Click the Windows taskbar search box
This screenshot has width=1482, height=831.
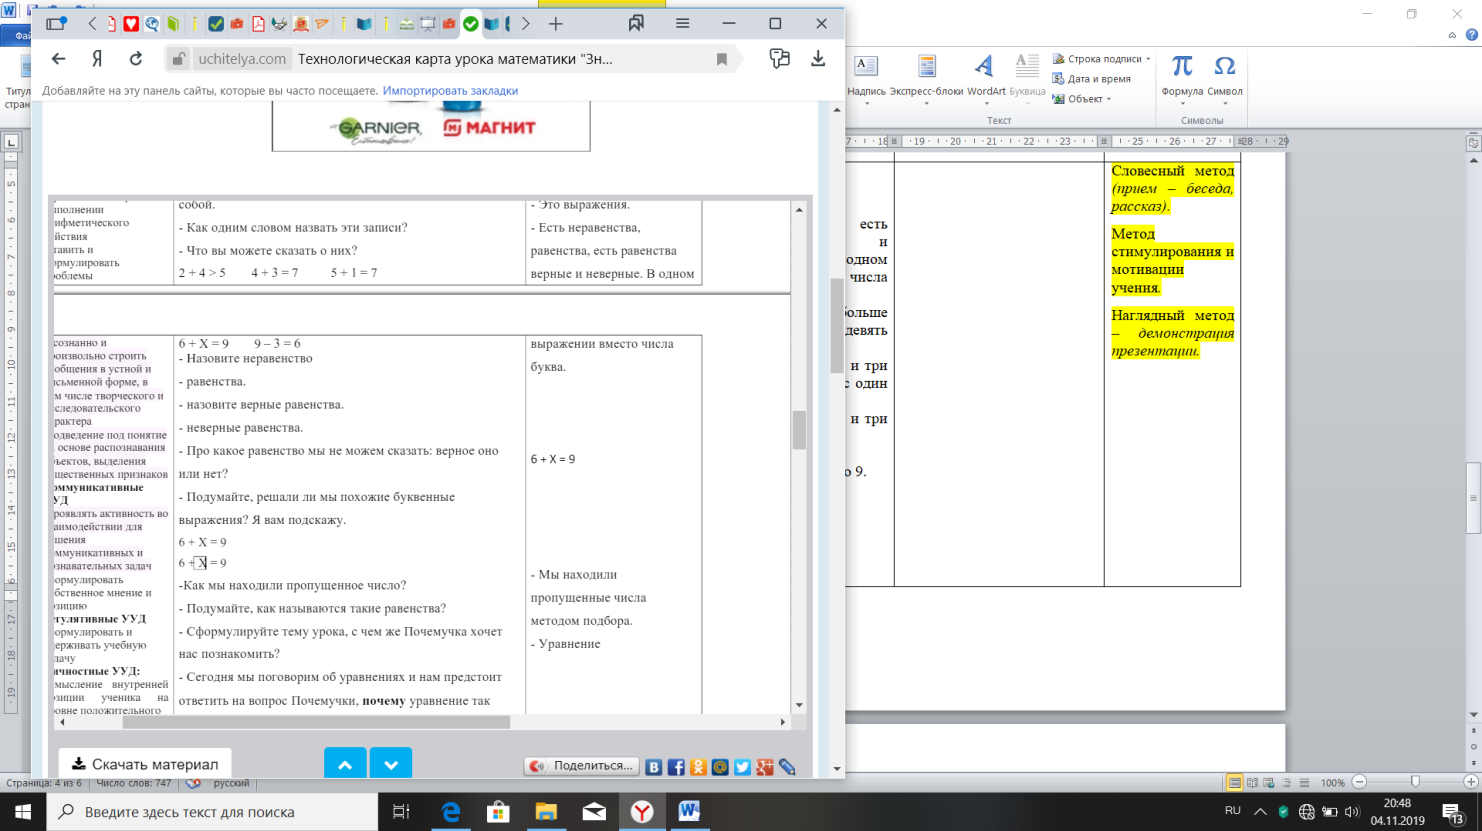pyautogui.click(x=212, y=812)
